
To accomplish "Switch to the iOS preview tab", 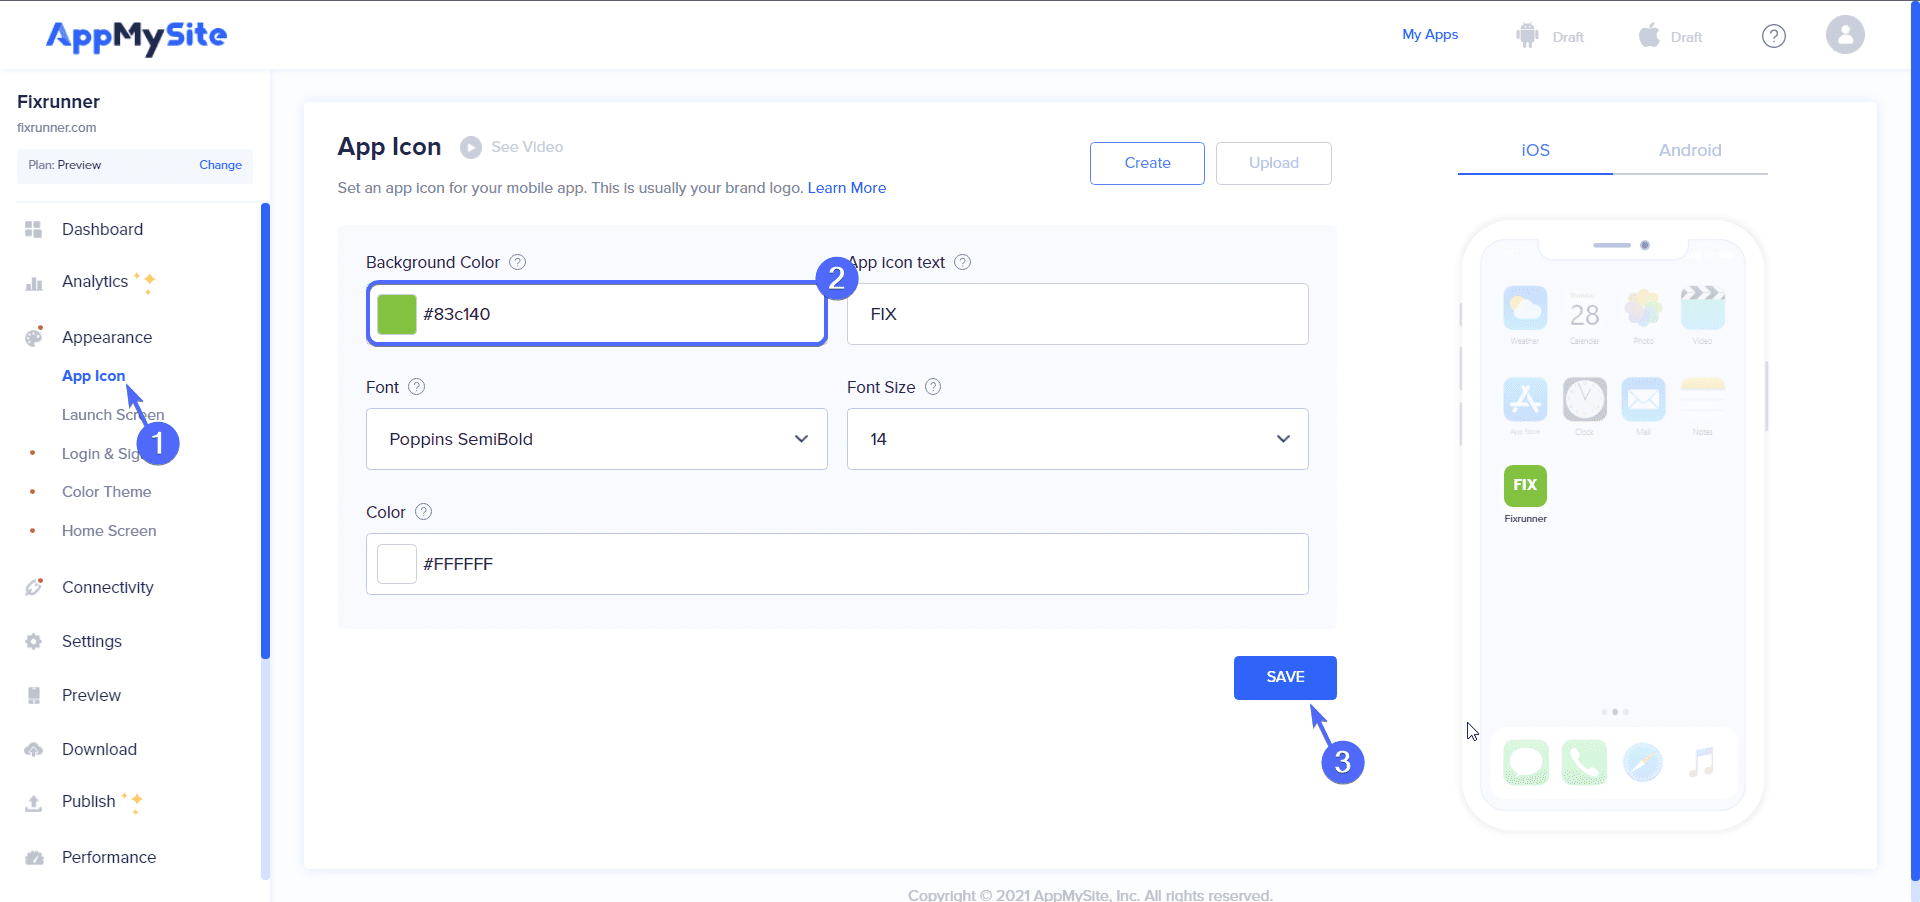I will pyautogui.click(x=1535, y=150).
